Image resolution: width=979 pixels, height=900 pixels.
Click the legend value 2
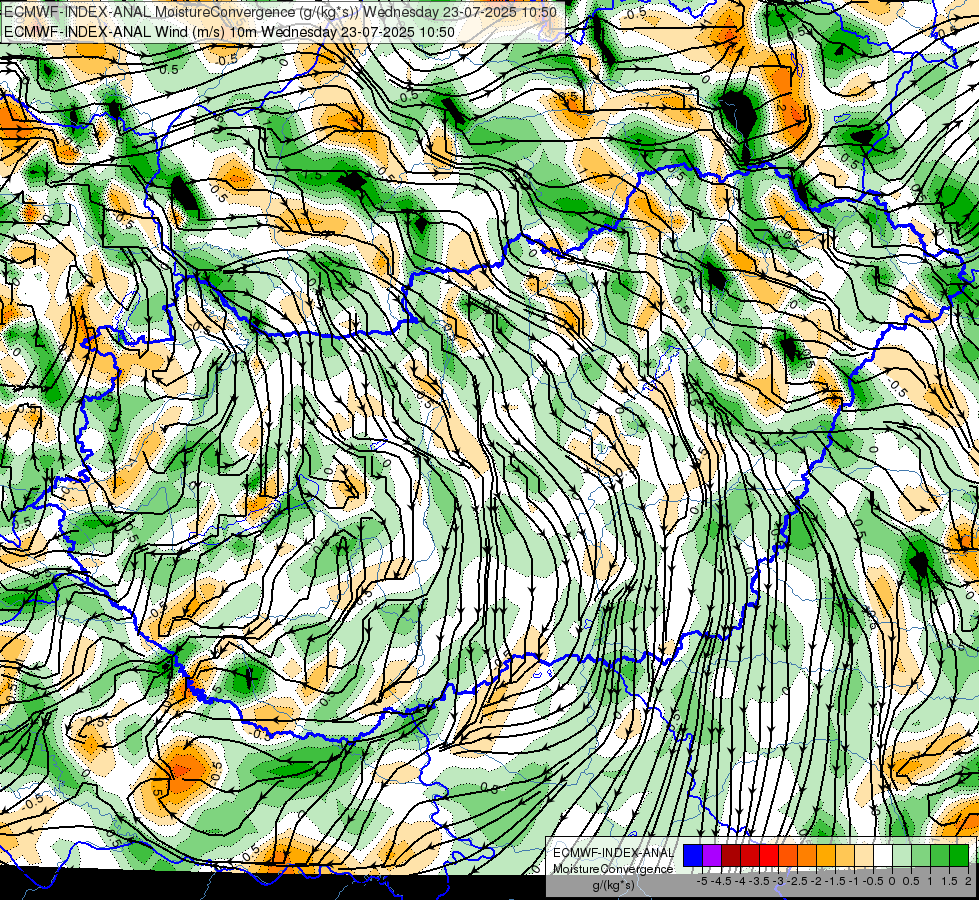968,881
